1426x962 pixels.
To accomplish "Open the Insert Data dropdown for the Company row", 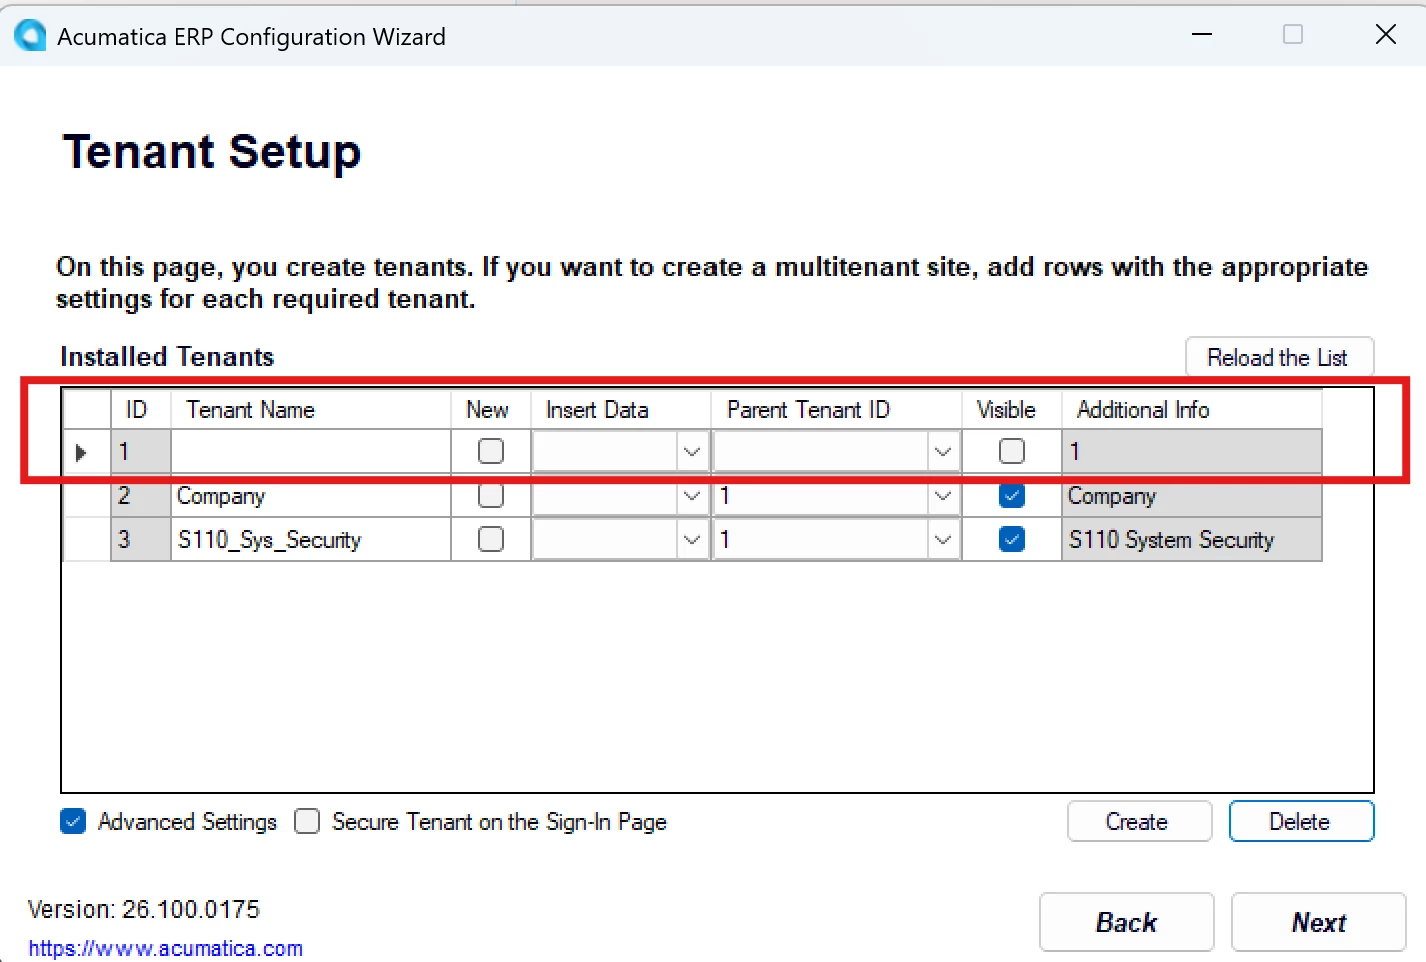I will [692, 495].
